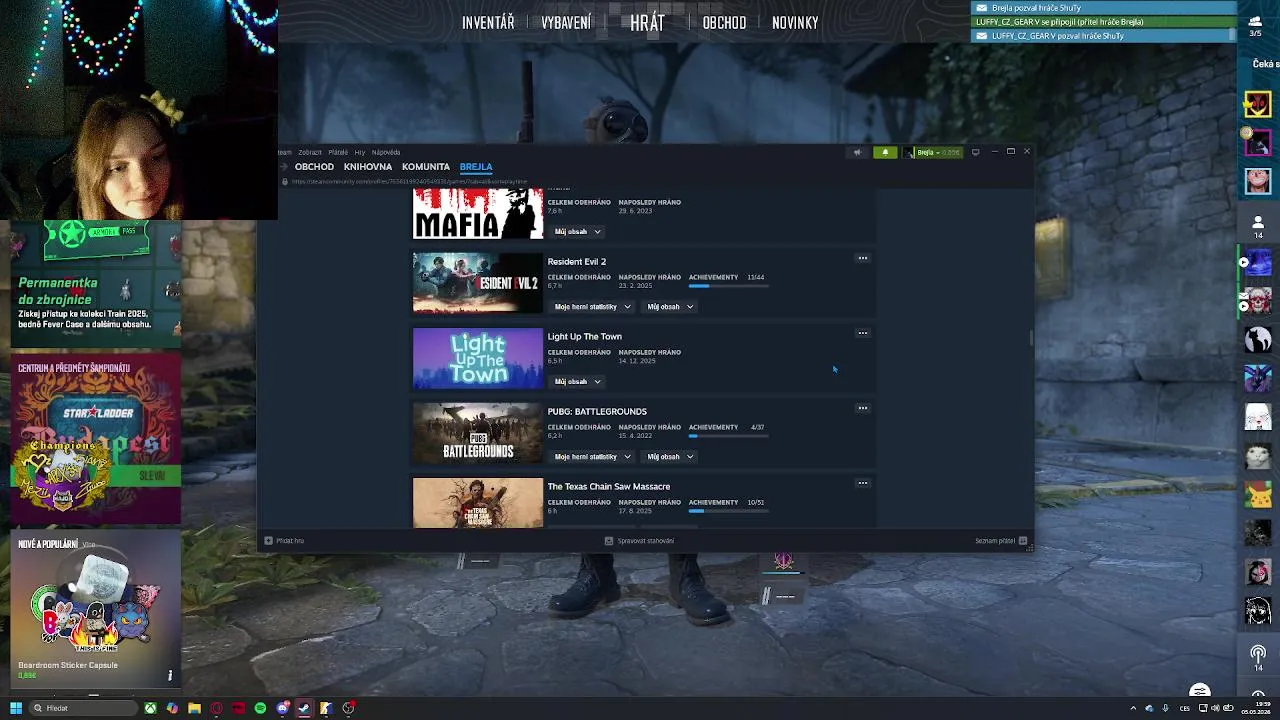
Task: Go to Steam KNIHOVNA section
Action: [367, 167]
